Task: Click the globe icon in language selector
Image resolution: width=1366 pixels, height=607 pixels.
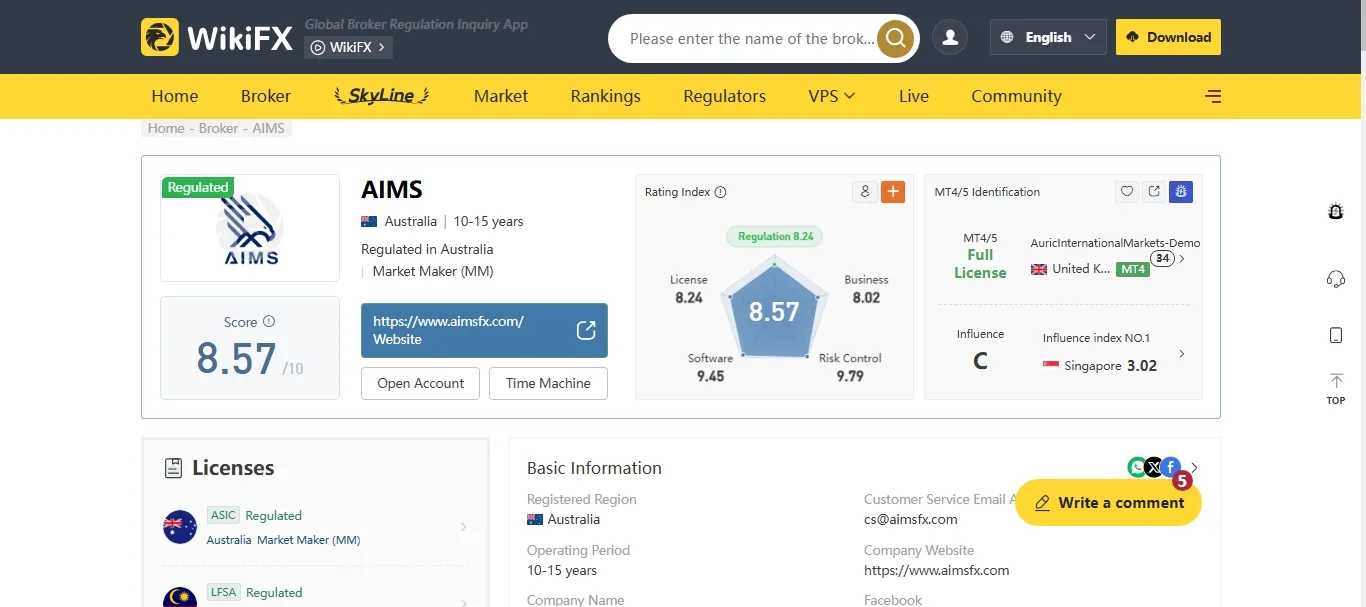Action: click(1009, 37)
